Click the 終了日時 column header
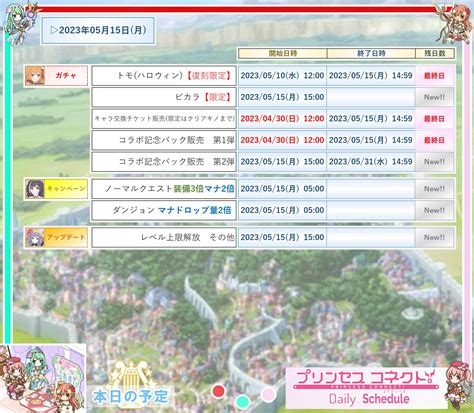 pyautogui.click(x=371, y=53)
